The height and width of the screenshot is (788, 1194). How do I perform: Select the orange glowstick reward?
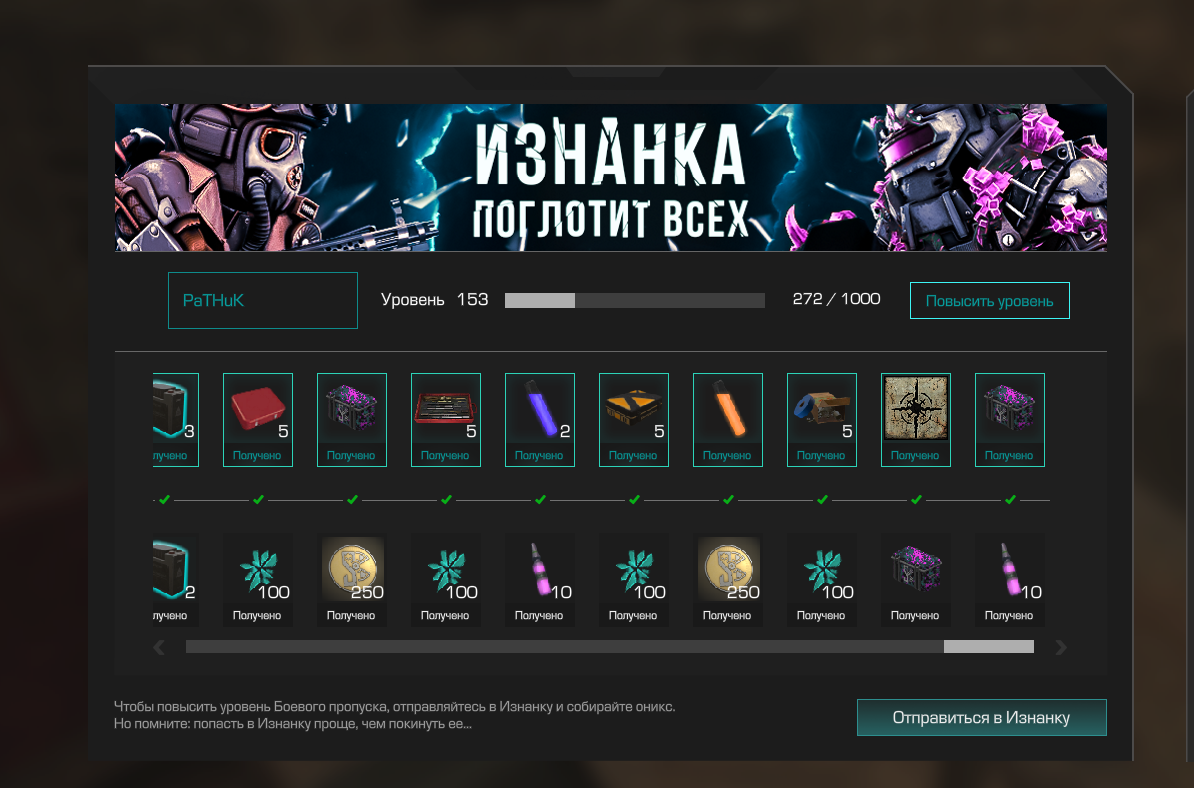pyautogui.click(x=728, y=420)
